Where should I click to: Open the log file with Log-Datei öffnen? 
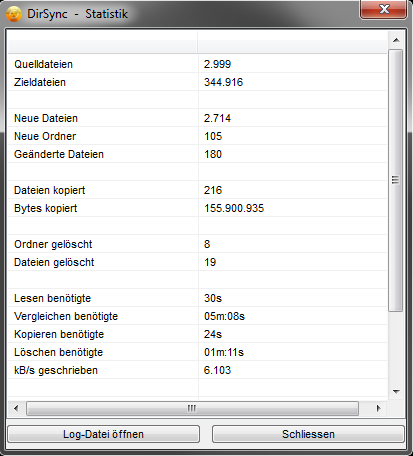(x=103, y=434)
